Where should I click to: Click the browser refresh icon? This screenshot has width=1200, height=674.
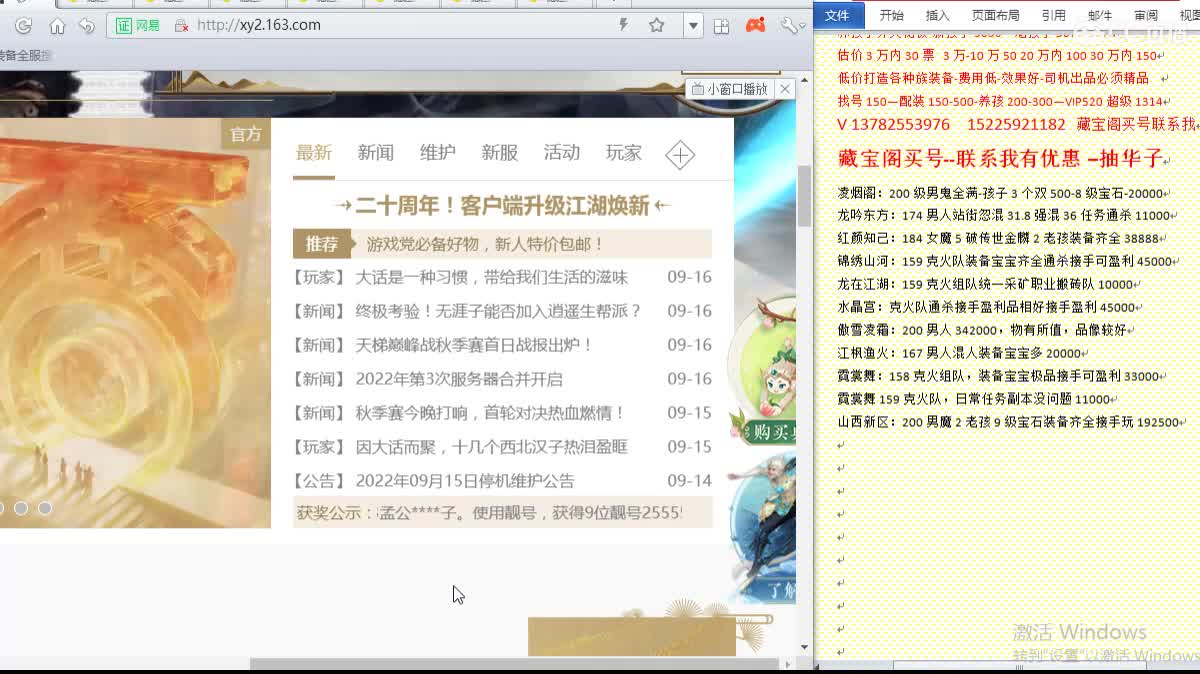24,25
